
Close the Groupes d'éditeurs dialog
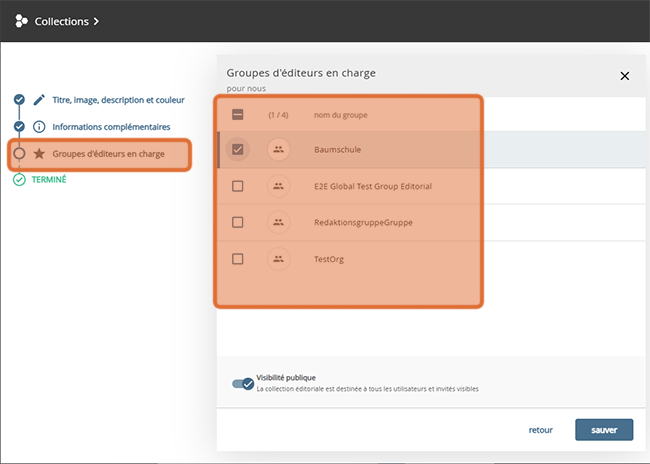(x=625, y=76)
